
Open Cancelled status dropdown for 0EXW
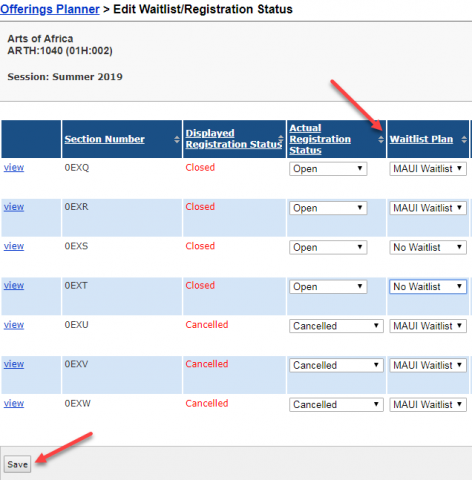(x=336, y=405)
